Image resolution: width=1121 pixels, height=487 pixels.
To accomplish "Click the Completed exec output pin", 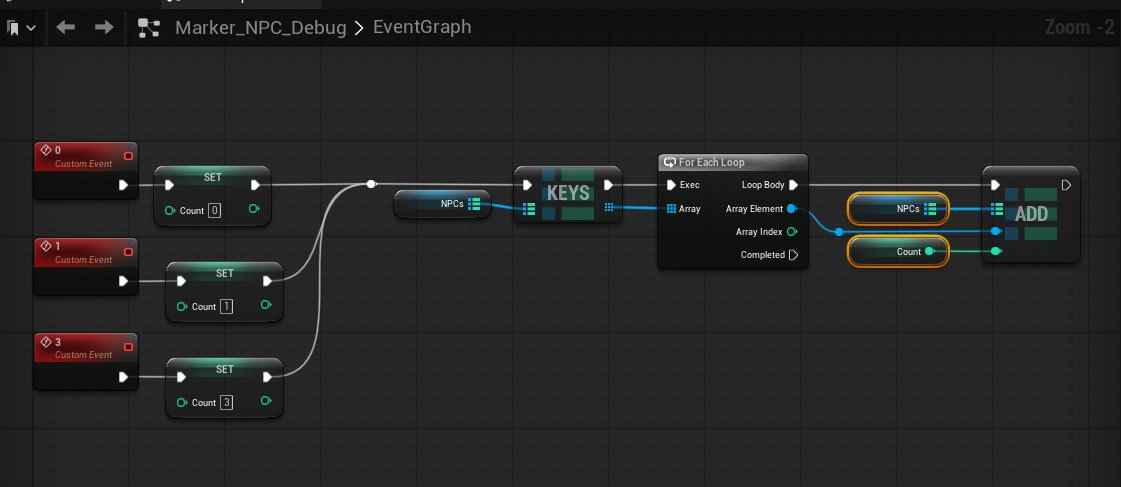I will click(793, 255).
